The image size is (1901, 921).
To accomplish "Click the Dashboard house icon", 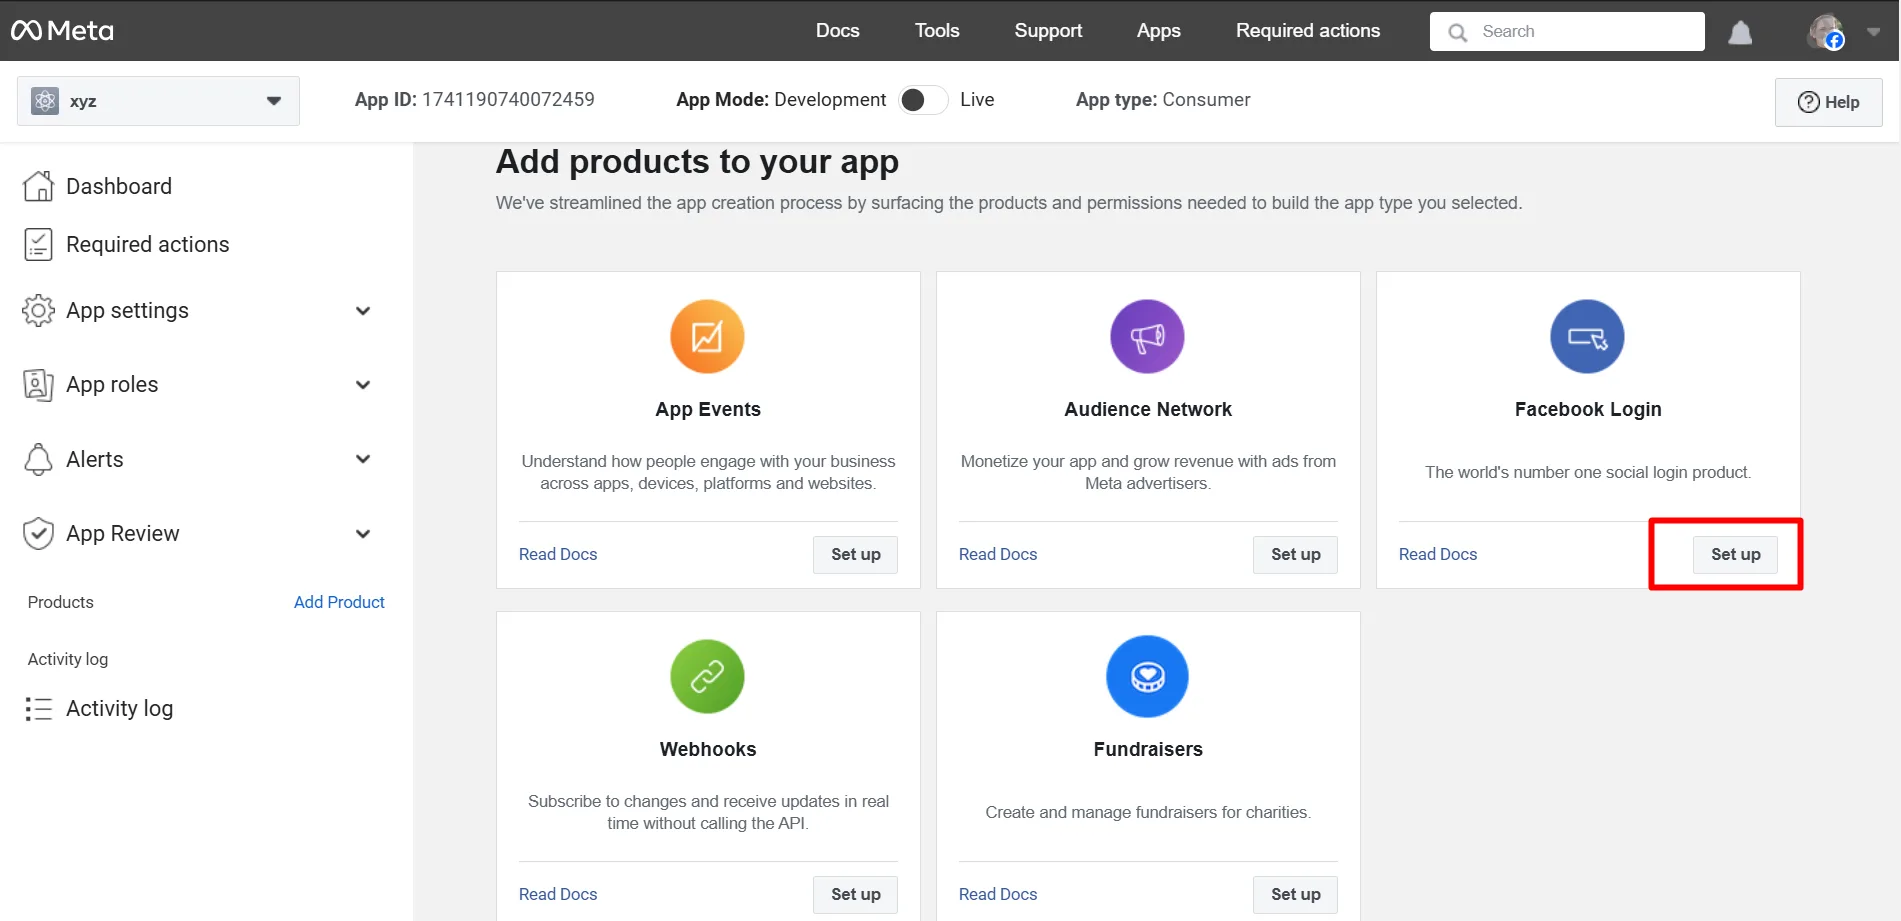I will click(x=38, y=186).
